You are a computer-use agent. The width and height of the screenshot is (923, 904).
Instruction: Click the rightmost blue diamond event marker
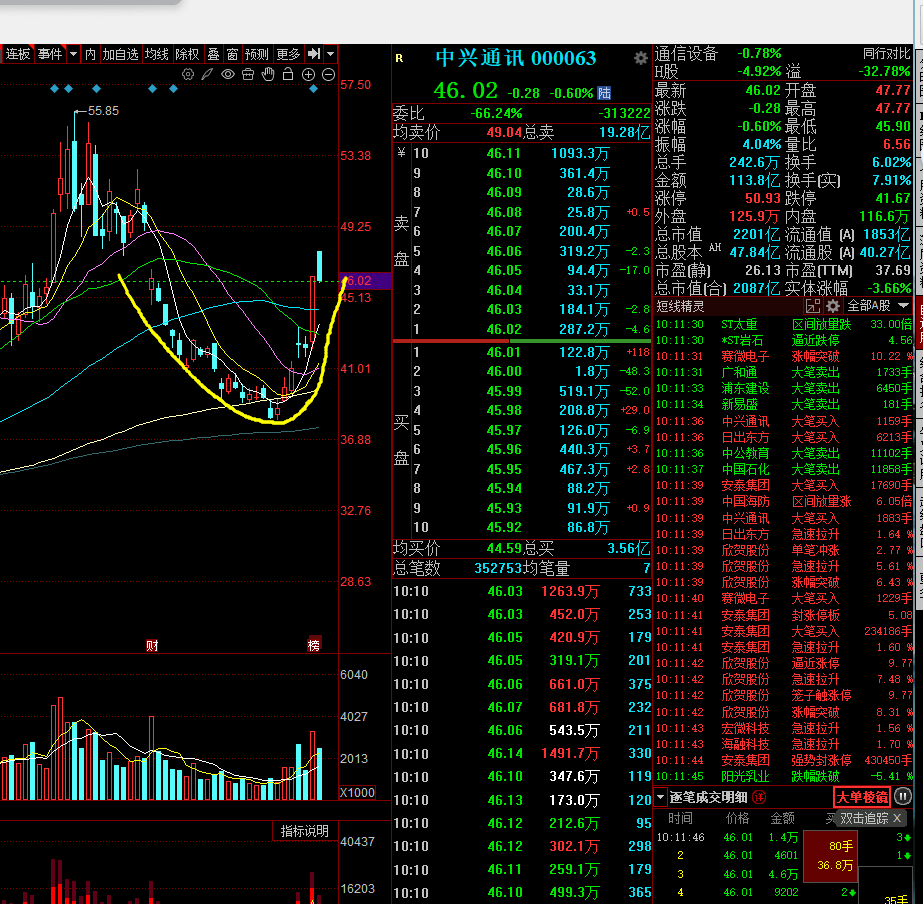tap(313, 89)
